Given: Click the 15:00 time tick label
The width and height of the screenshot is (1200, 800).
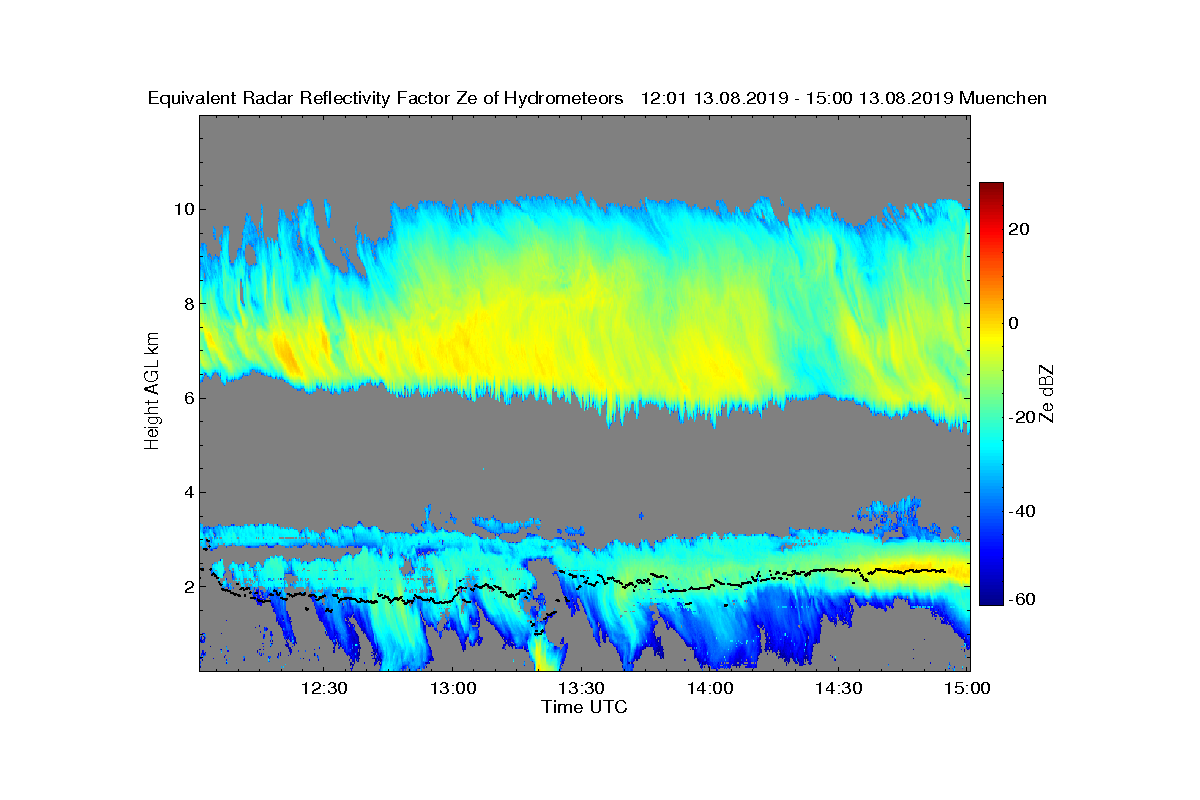Looking at the screenshot, I should click(968, 689).
